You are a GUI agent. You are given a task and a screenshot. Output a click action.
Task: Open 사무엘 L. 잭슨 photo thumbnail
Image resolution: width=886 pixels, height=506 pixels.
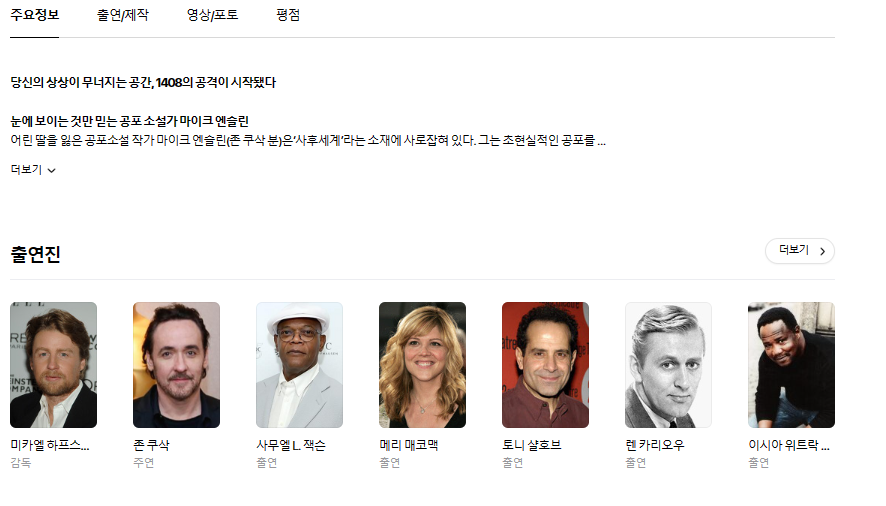pos(299,365)
